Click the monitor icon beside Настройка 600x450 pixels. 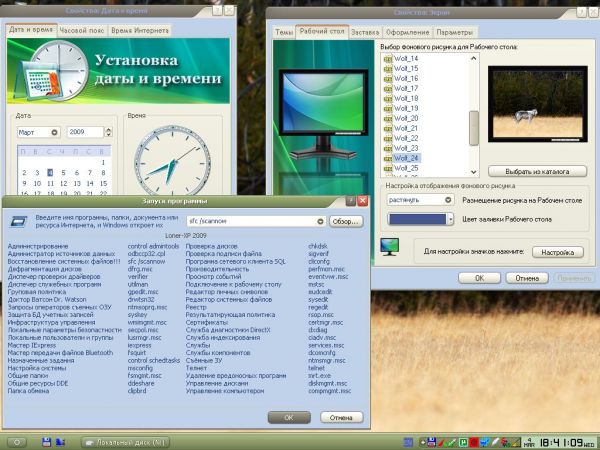[391, 246]
